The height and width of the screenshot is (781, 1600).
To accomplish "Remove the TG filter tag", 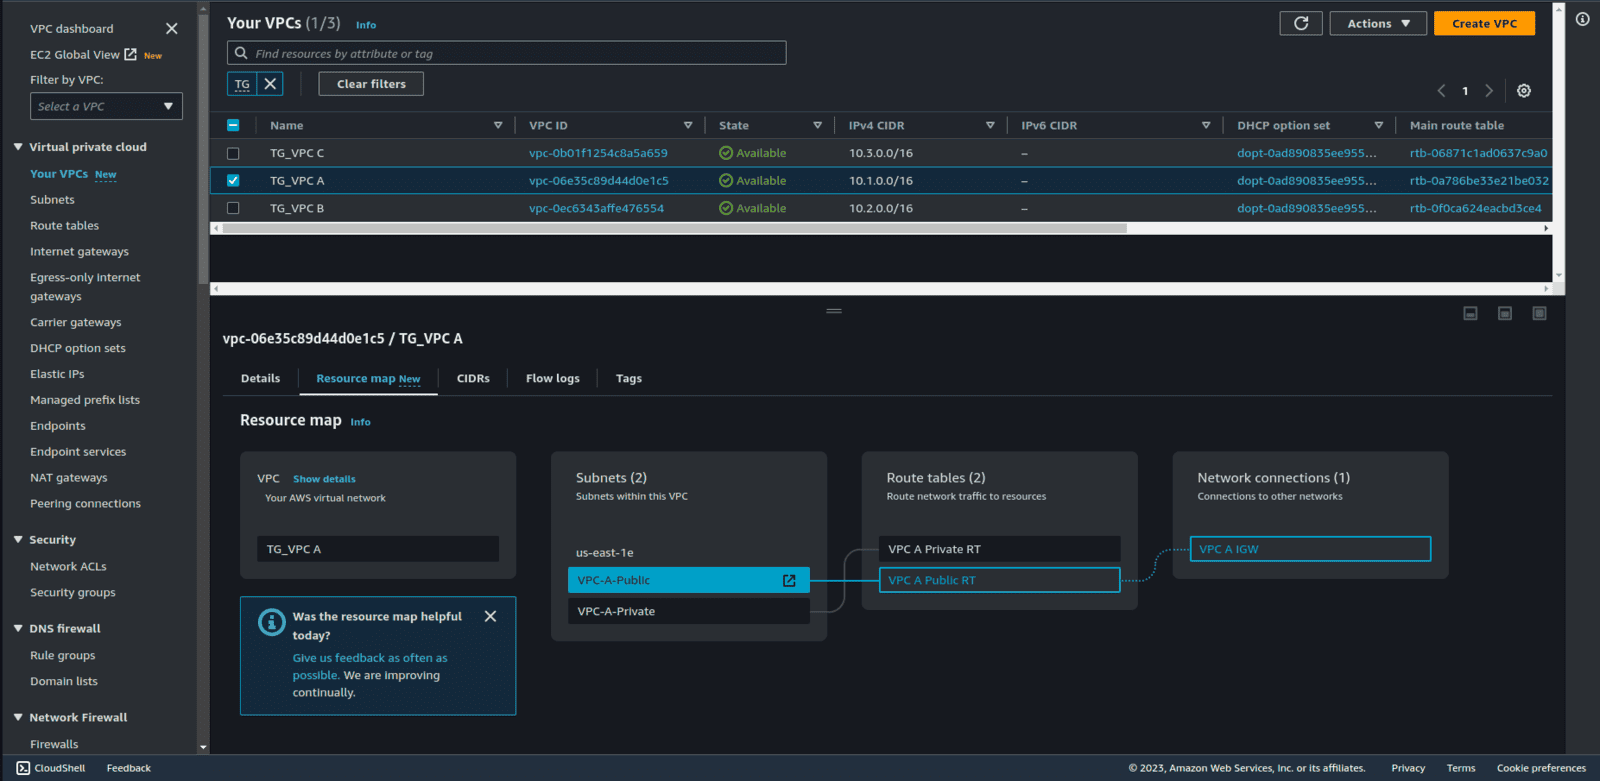I will (270, 84).
